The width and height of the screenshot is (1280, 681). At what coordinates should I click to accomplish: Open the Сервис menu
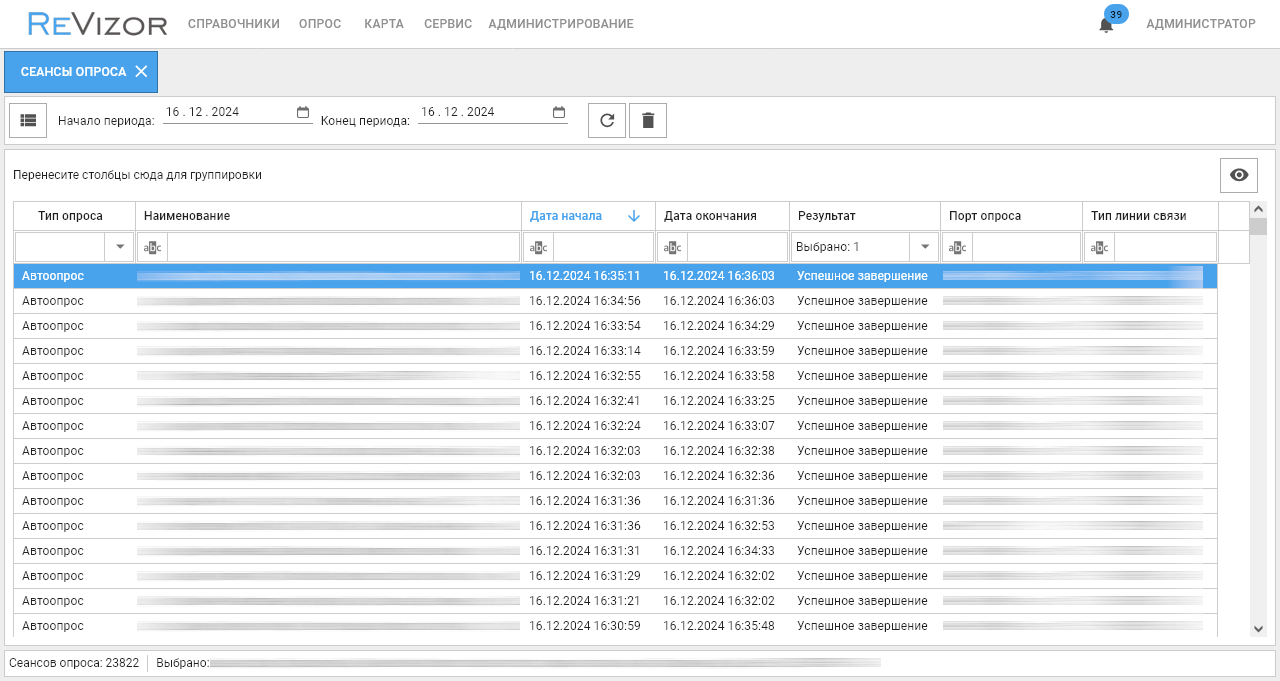coord(448,24)
